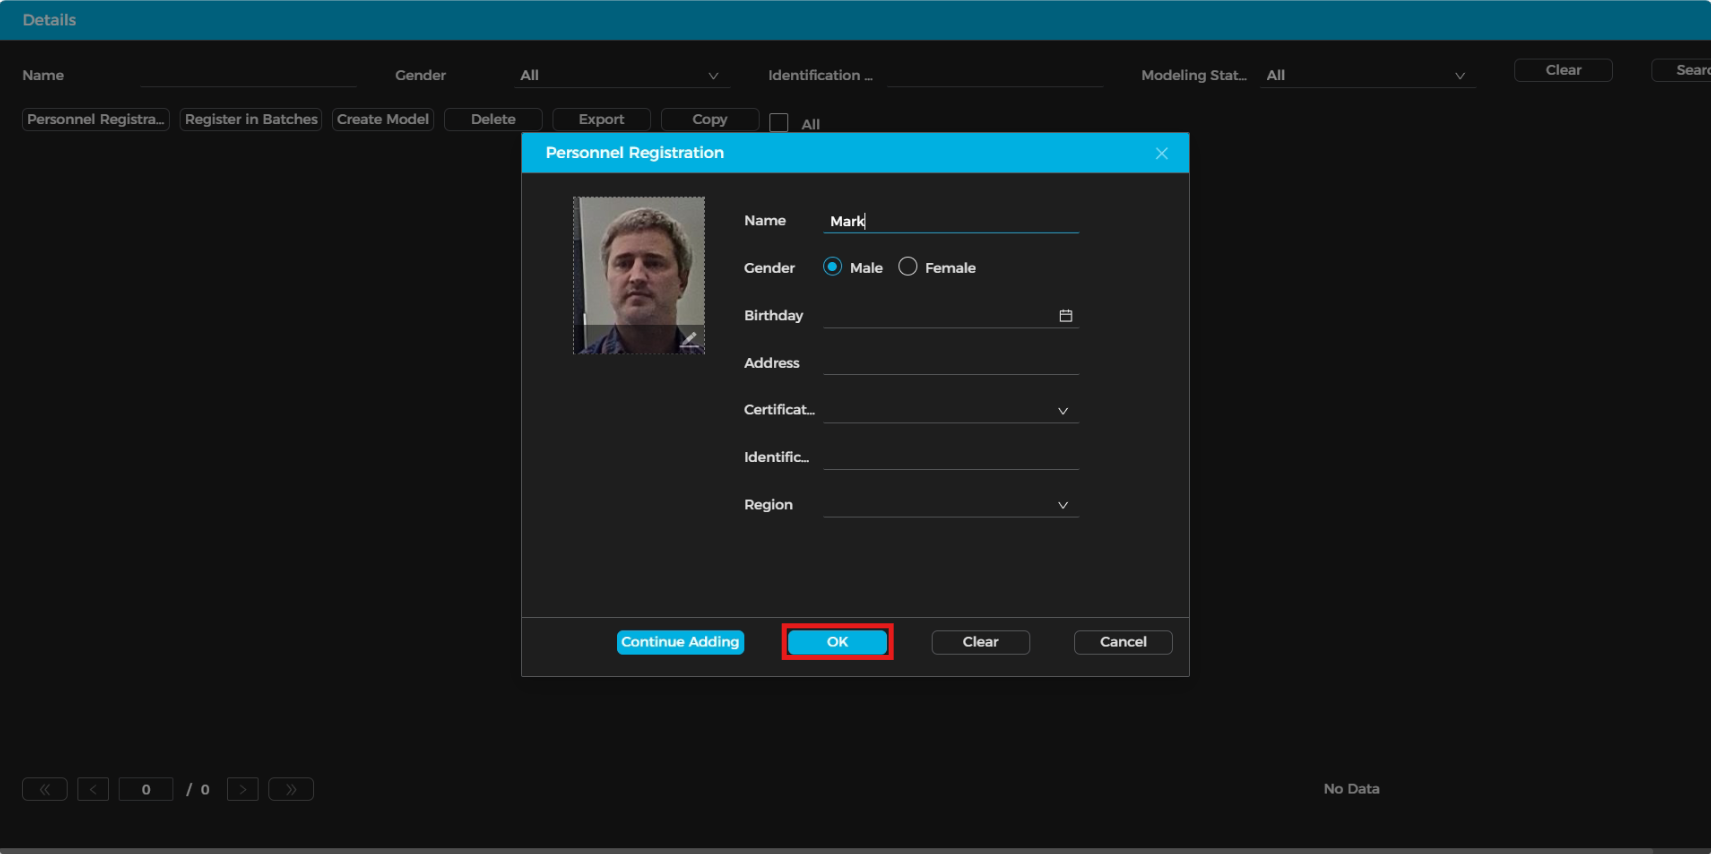Jump to the last page arrow

coord(291,789)
